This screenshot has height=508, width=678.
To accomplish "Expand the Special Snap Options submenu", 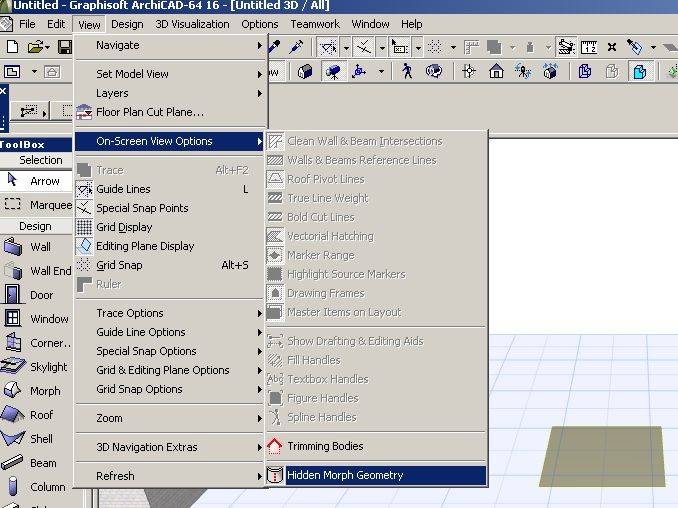I will [x=170, y=351].
